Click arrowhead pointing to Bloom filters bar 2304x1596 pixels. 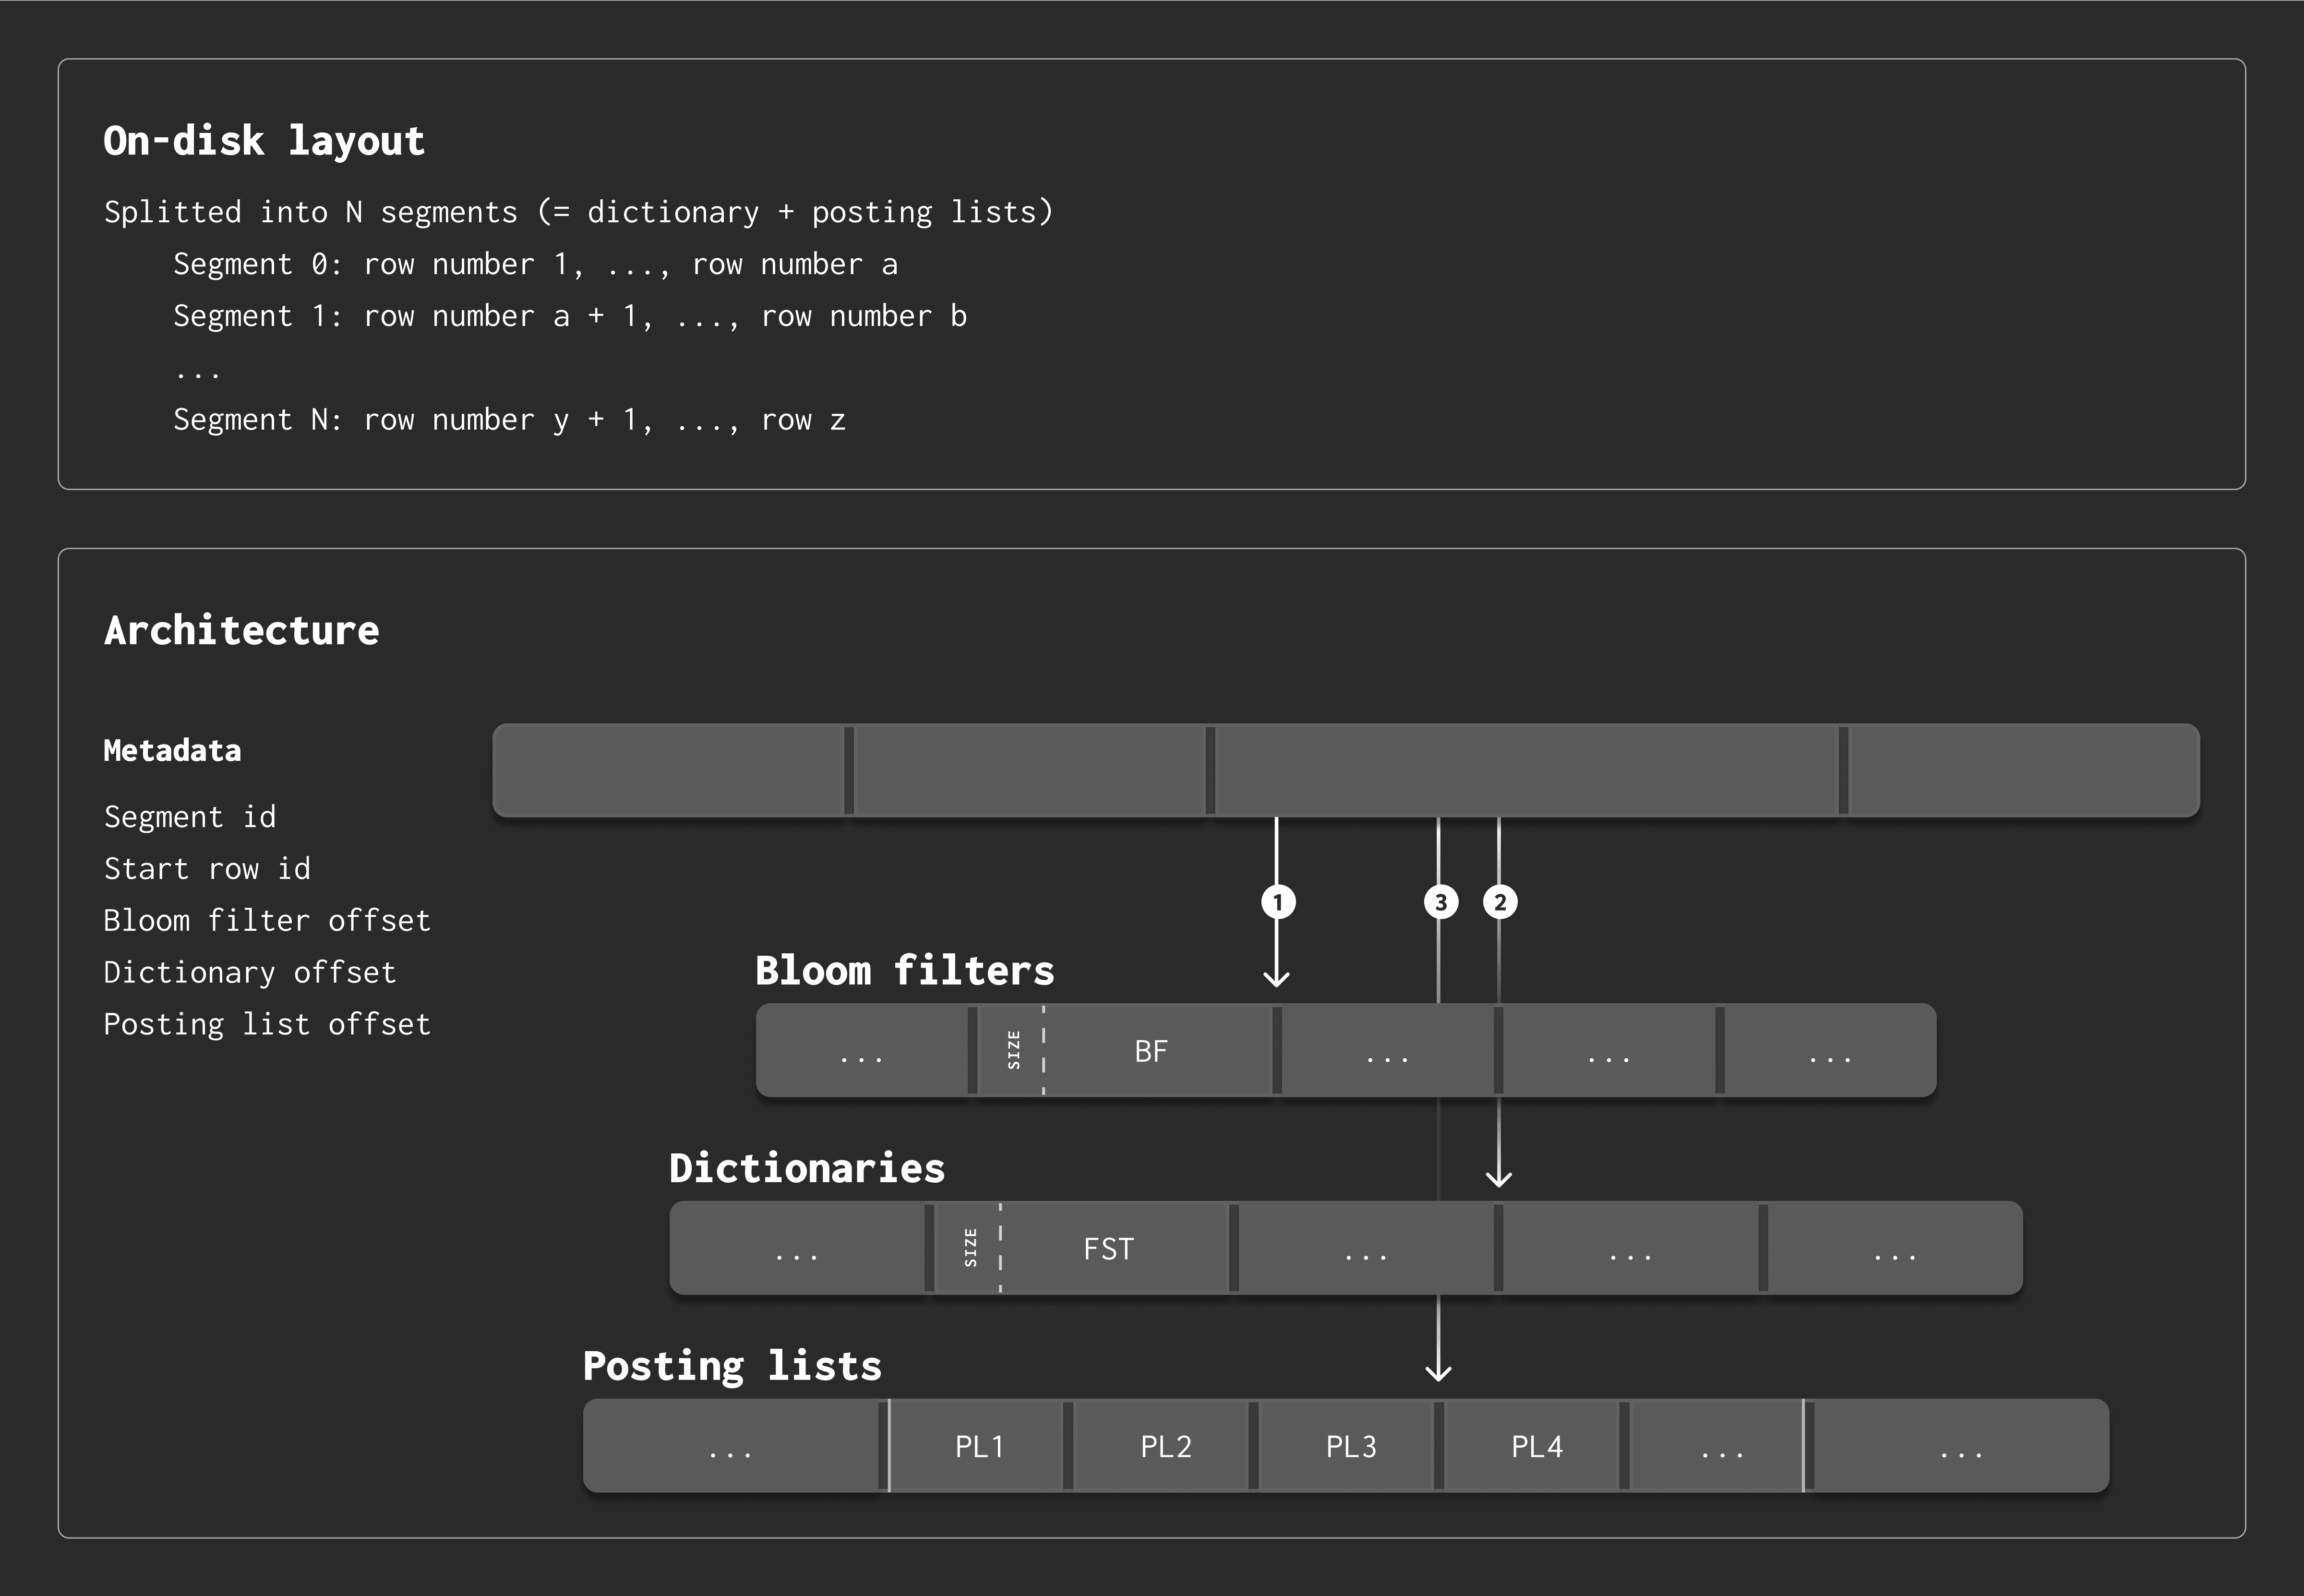(x=1277, y=978)
